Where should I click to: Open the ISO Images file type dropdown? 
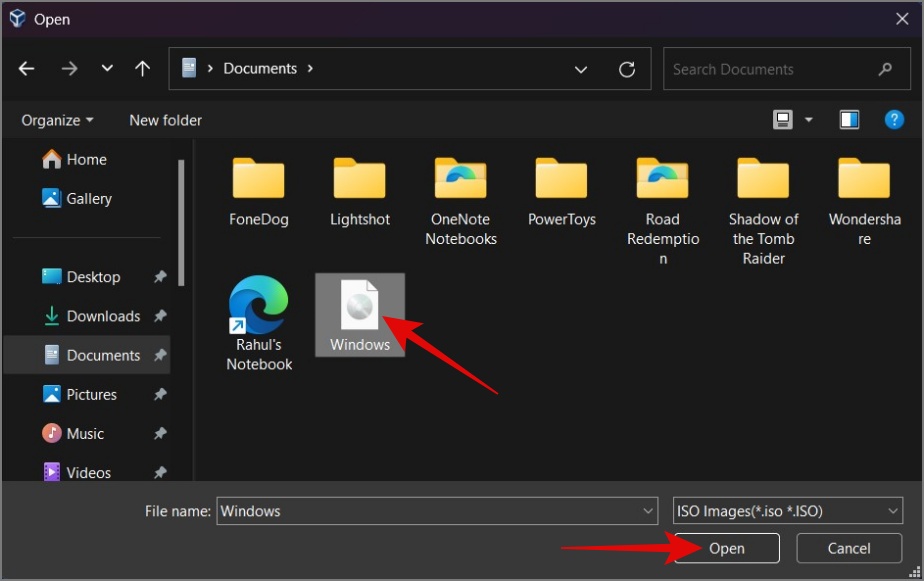pyautogui.click(x=788, y=511)
